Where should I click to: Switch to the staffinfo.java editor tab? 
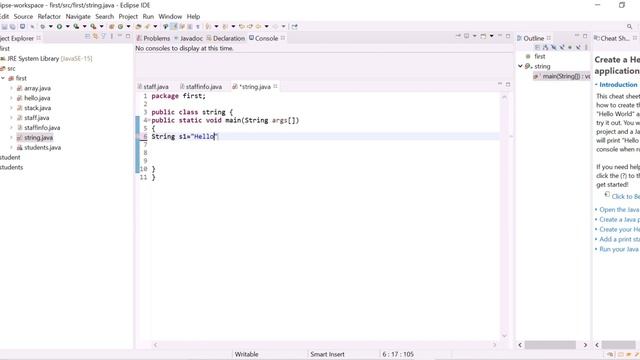point(201,87)
